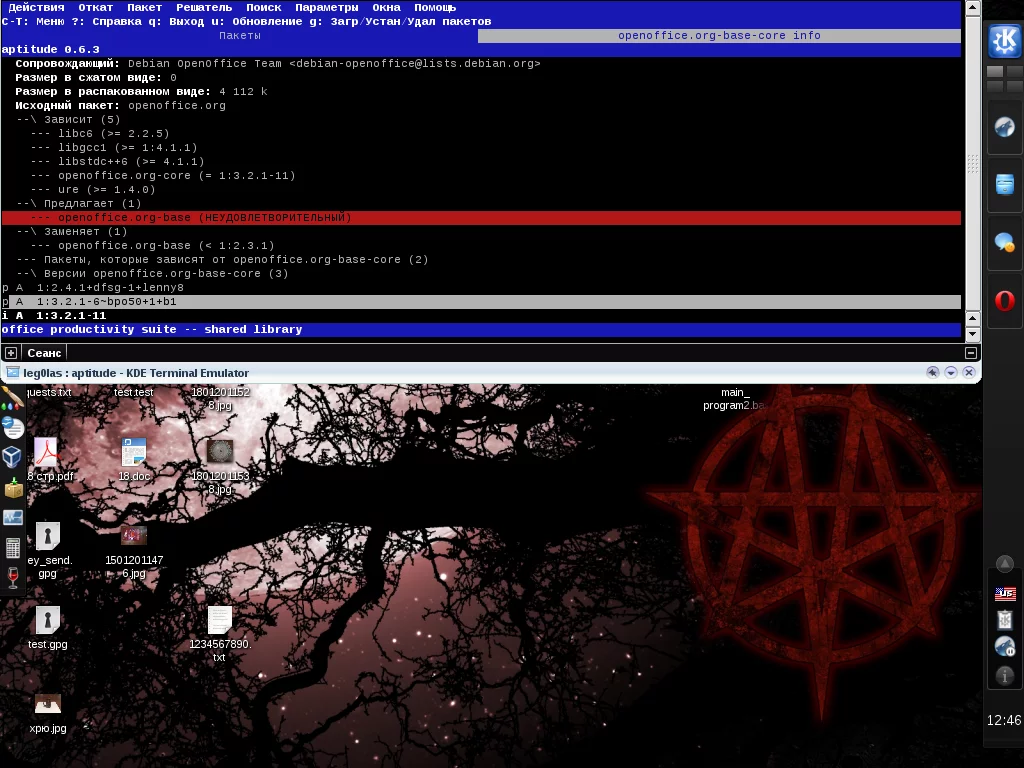Launch VirtualBox cube icon
This screenshot has height=768, width=1024.
point(12,456)
